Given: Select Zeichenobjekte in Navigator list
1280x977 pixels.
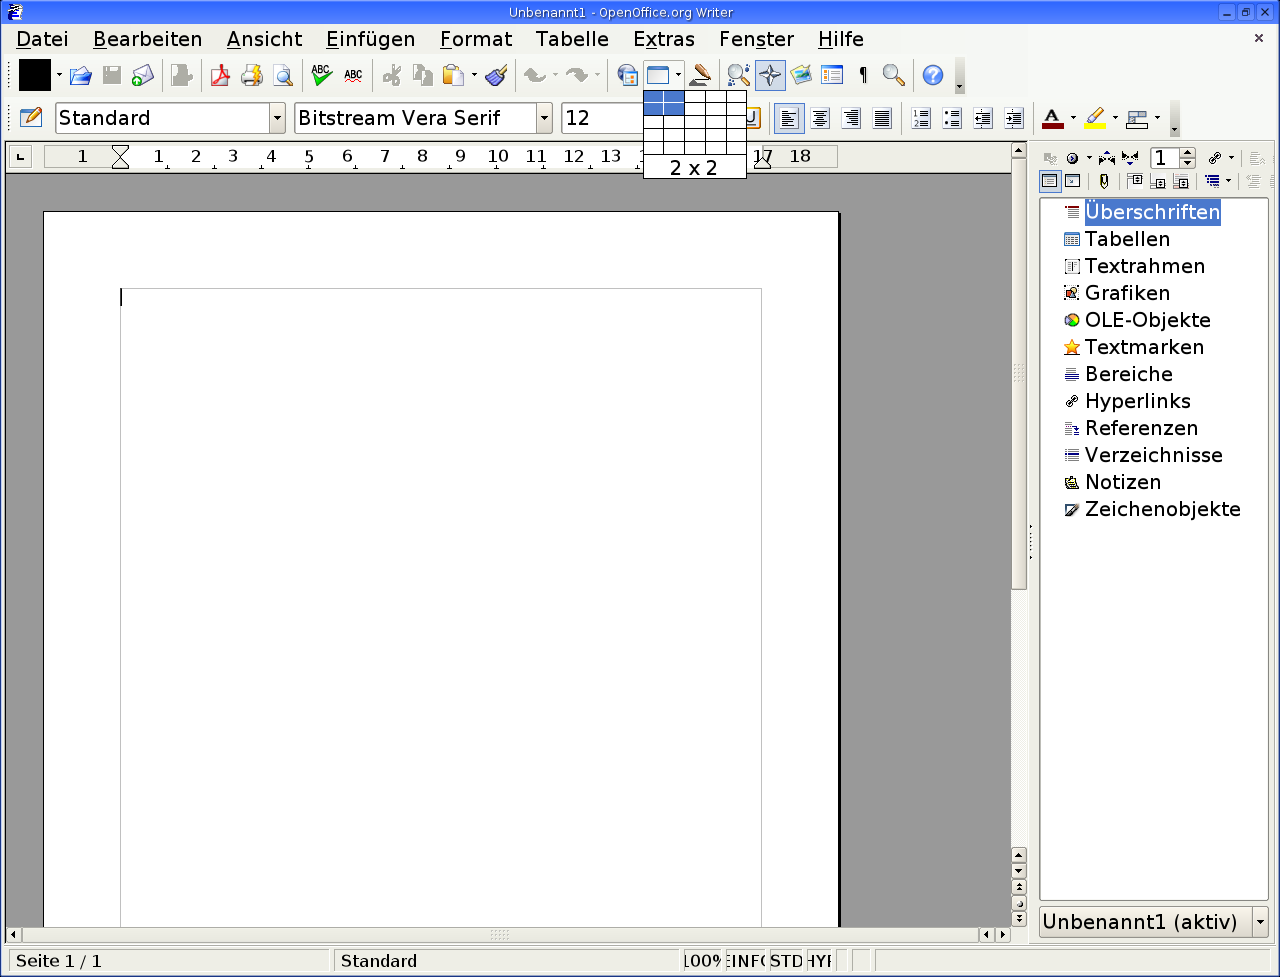Looking at the screenshot, I should [1162, 509].
